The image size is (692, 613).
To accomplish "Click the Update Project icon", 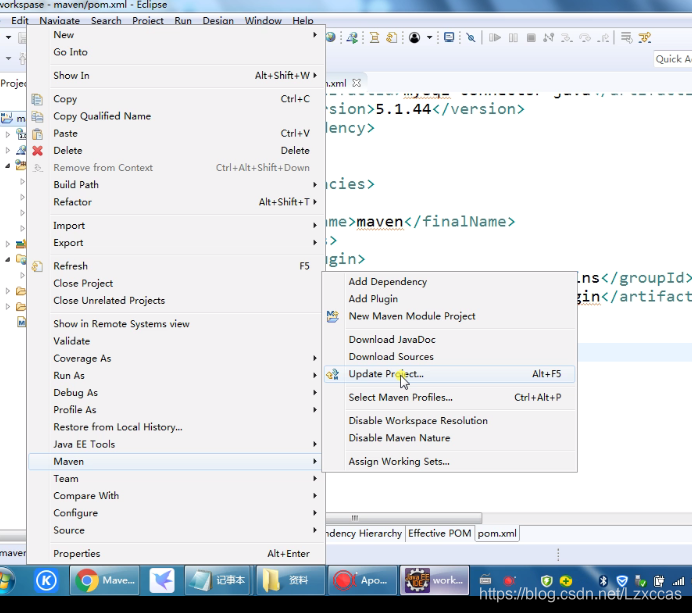I will [333, 374].
